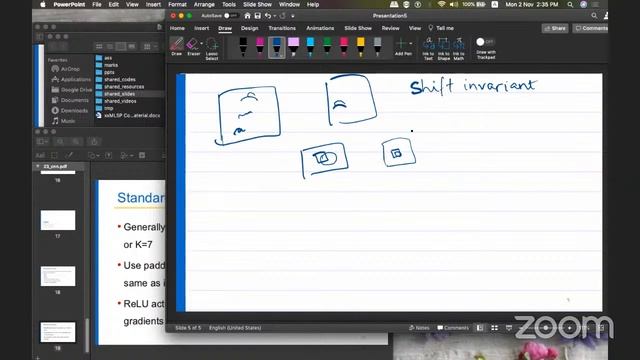Open the Apple menu
Viewport: 640px width, 360px height.
coord(43,4)
